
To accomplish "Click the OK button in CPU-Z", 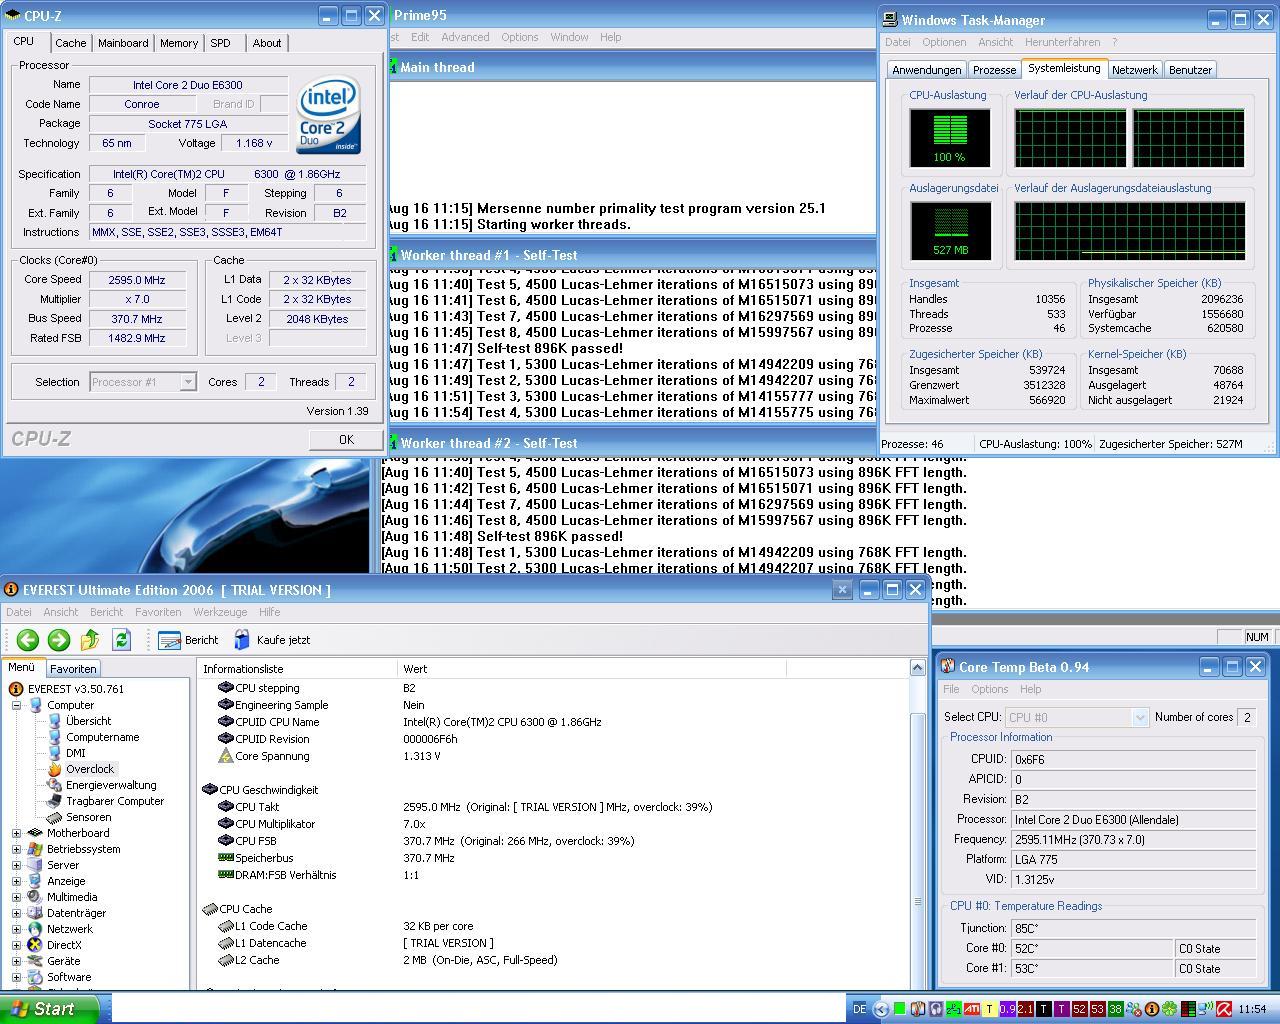I will tap(346, 440).
